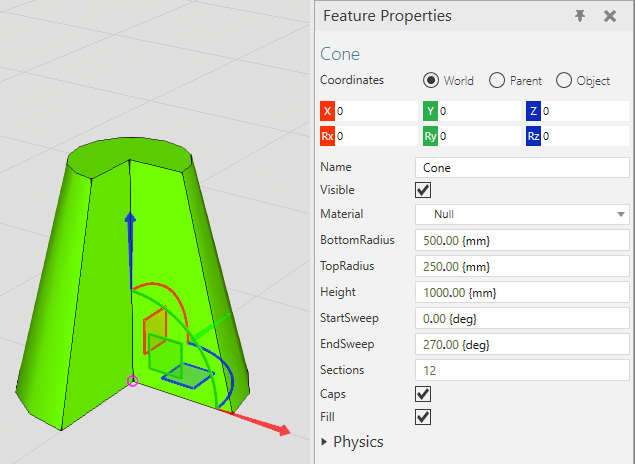The width and height of the screenshot is (635, 464).
Task: Click the blue Z coordinate label
Action: (x=533, y=111)
